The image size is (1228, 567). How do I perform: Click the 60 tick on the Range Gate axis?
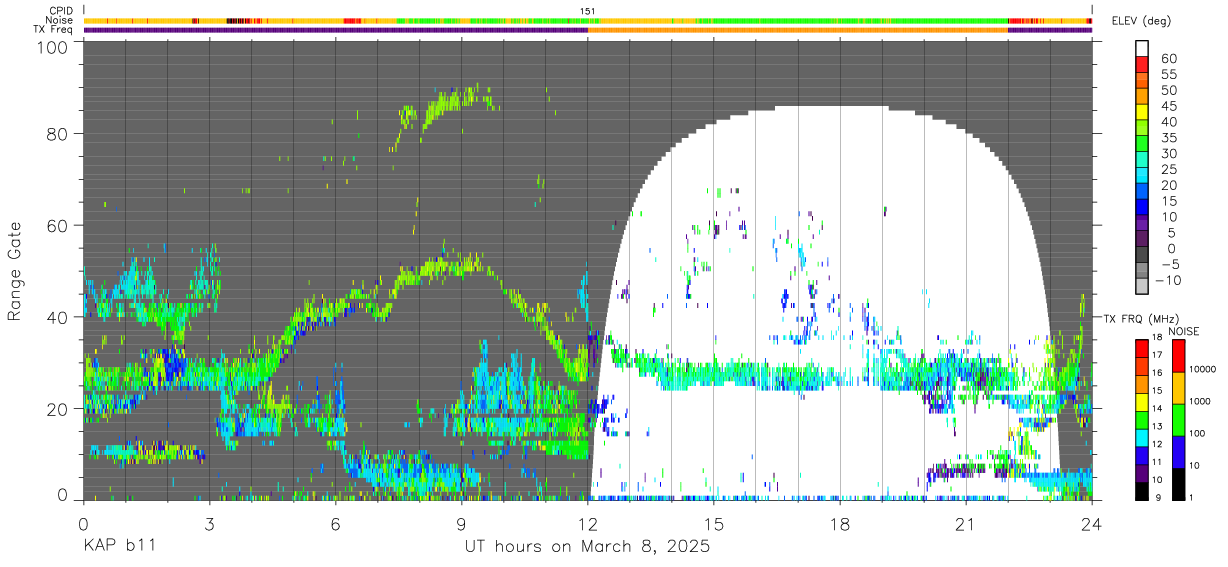point(56,225)
